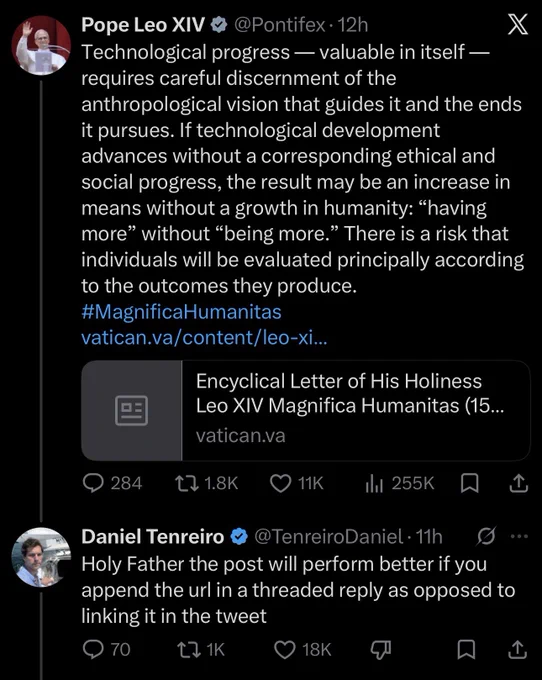Downvote Daniel Tenreiro's reply
542x680 pixels.
[381, 650]
